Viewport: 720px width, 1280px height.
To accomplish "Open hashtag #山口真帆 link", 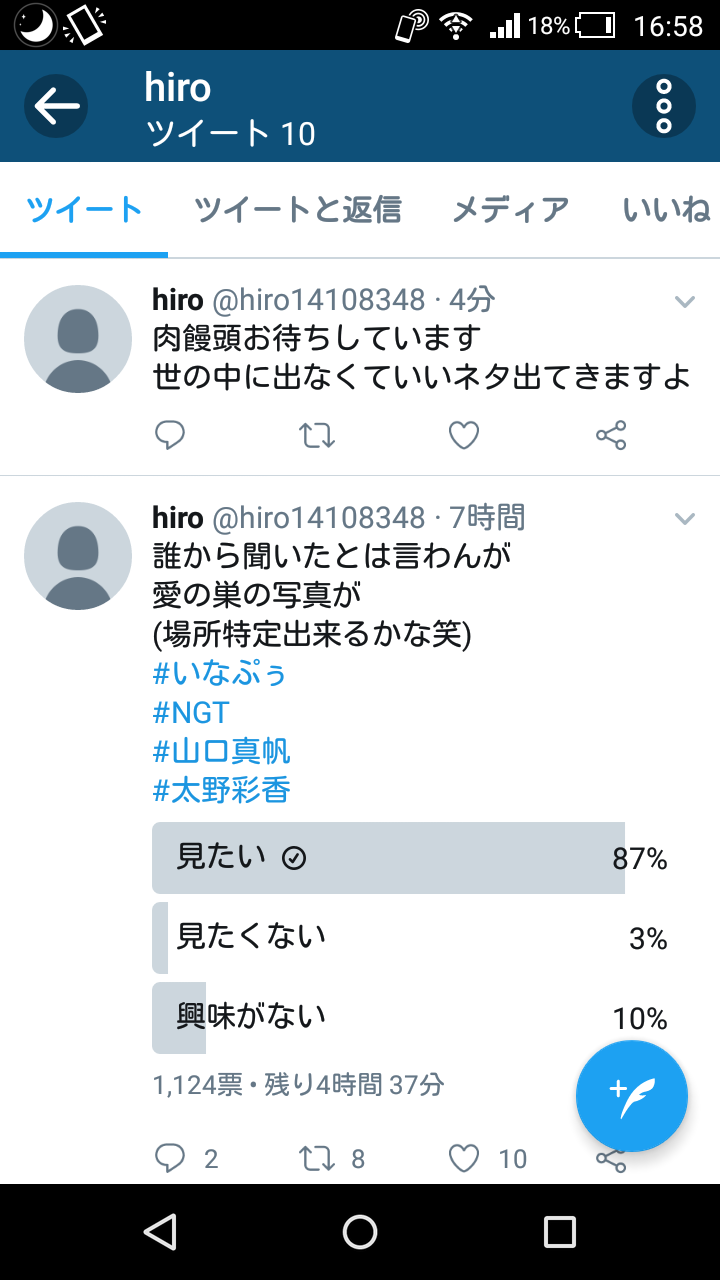I will point(222,751).
